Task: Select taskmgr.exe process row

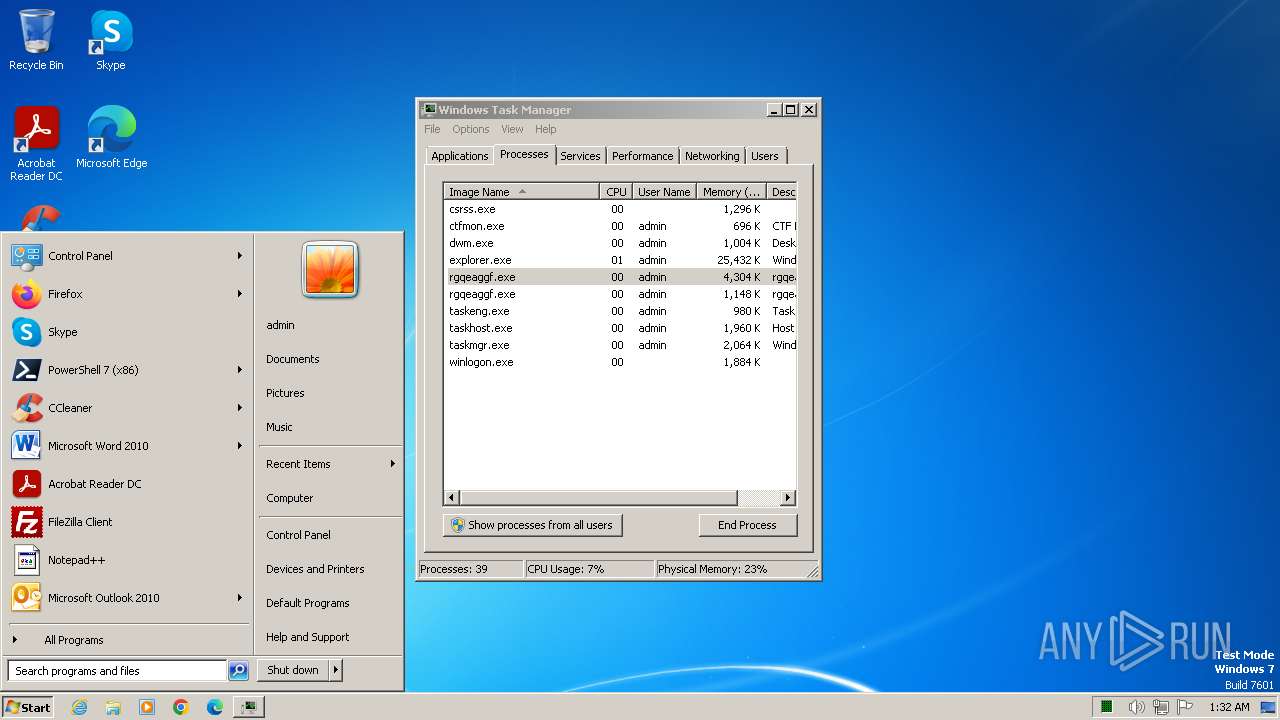Action: pyautogui.click(x=620, y=345)
